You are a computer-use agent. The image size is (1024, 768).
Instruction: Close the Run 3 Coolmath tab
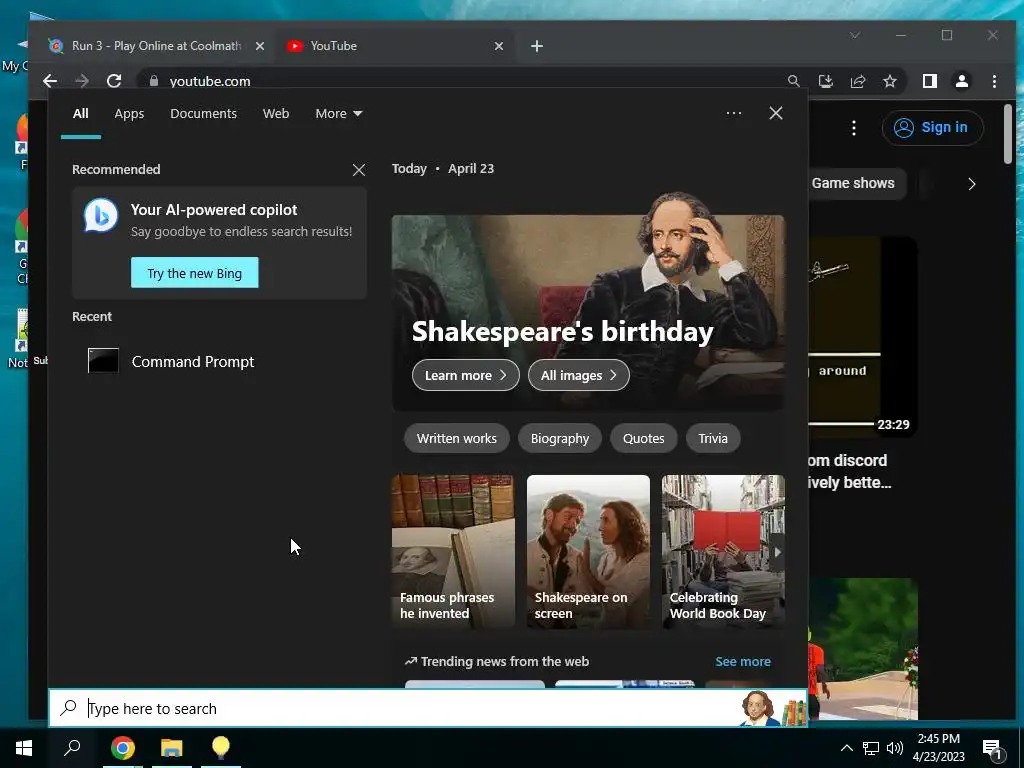pos(260,46)
